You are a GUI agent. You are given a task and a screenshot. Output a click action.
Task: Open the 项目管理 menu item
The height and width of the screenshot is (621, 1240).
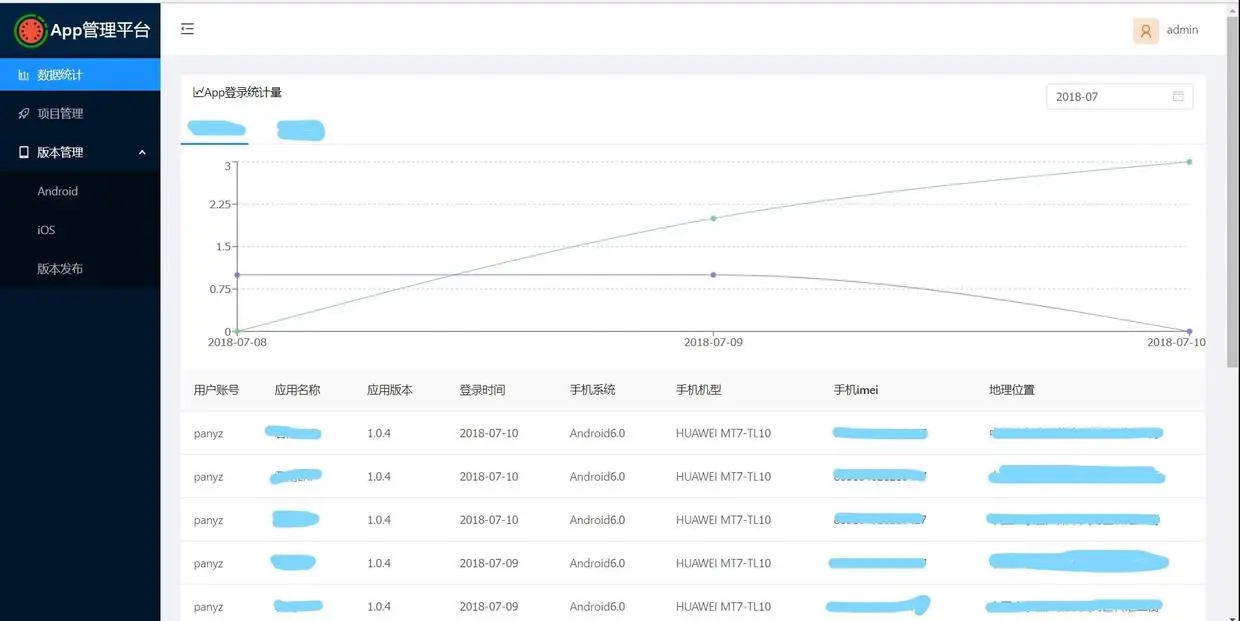coord(80,114)
